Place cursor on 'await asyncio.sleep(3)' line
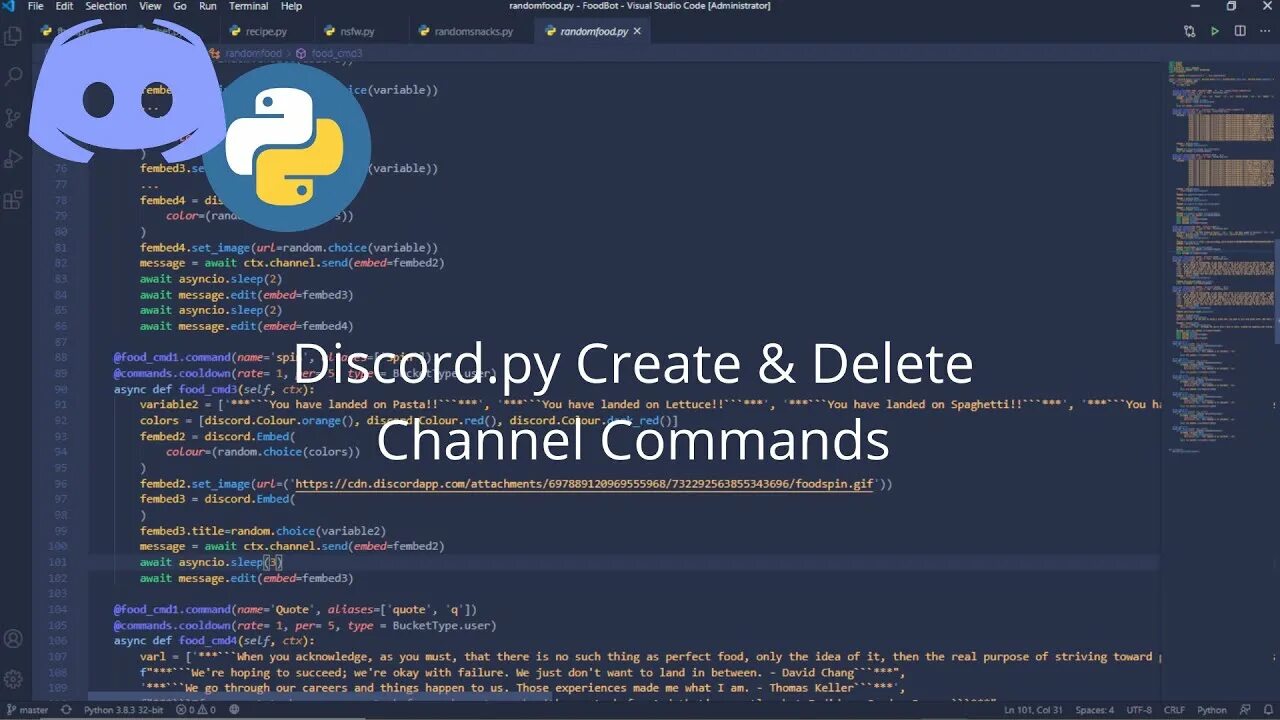This screenshot has height=720, width=1280. [x=211, y=562]
